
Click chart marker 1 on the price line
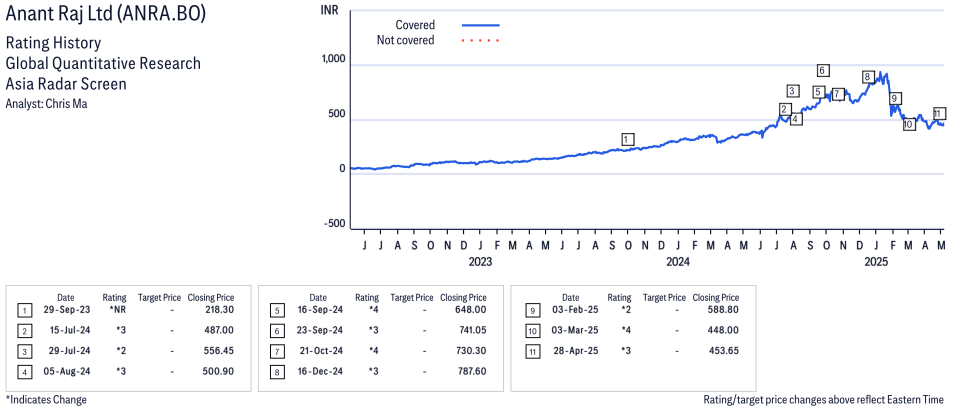(x=628, y=140)
